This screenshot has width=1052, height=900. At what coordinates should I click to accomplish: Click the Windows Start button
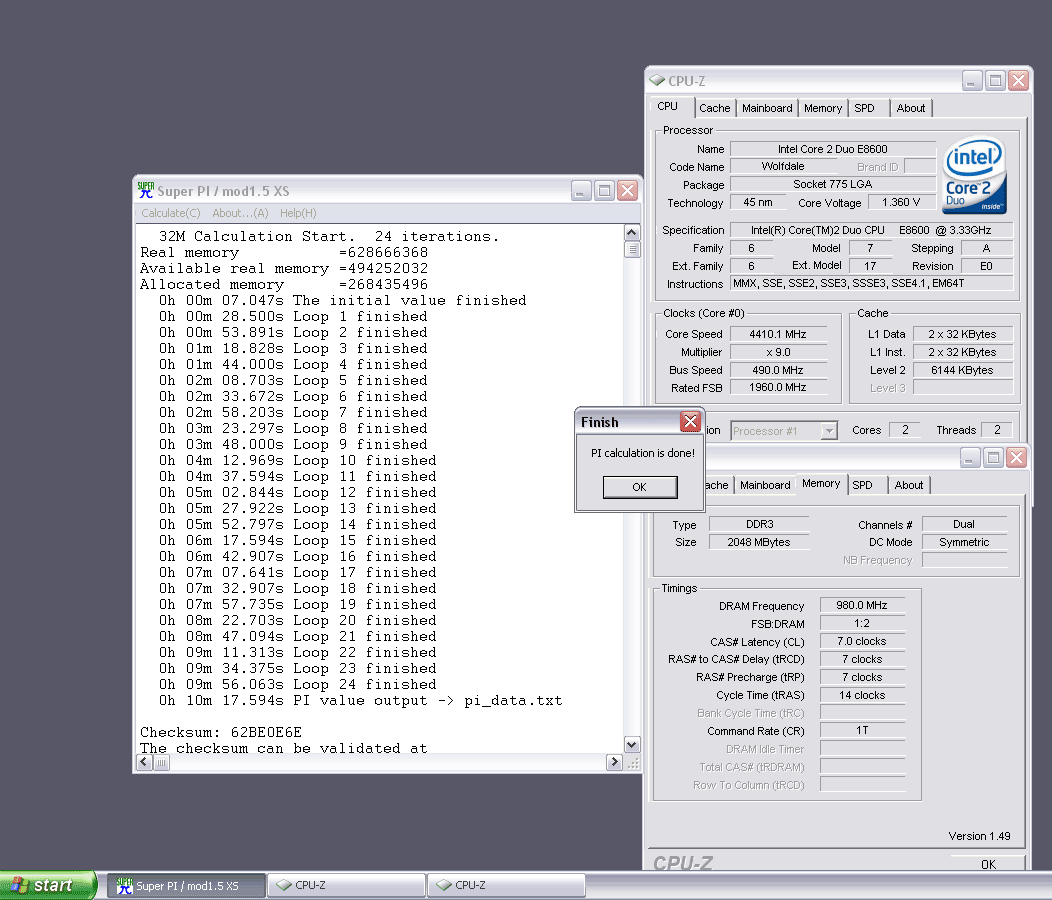click(x=48, y=885)
